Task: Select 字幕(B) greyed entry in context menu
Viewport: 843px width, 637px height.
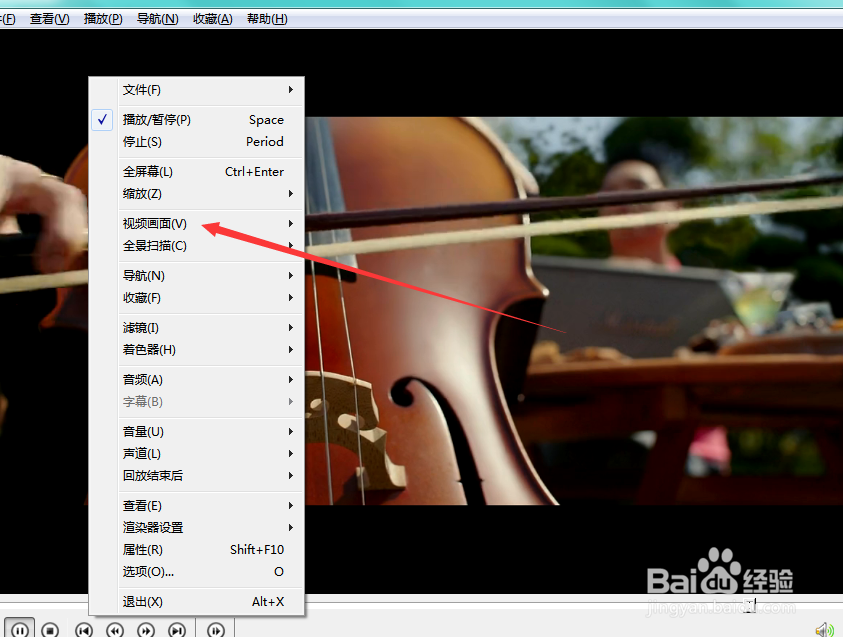Action: [x=197, y=402]
